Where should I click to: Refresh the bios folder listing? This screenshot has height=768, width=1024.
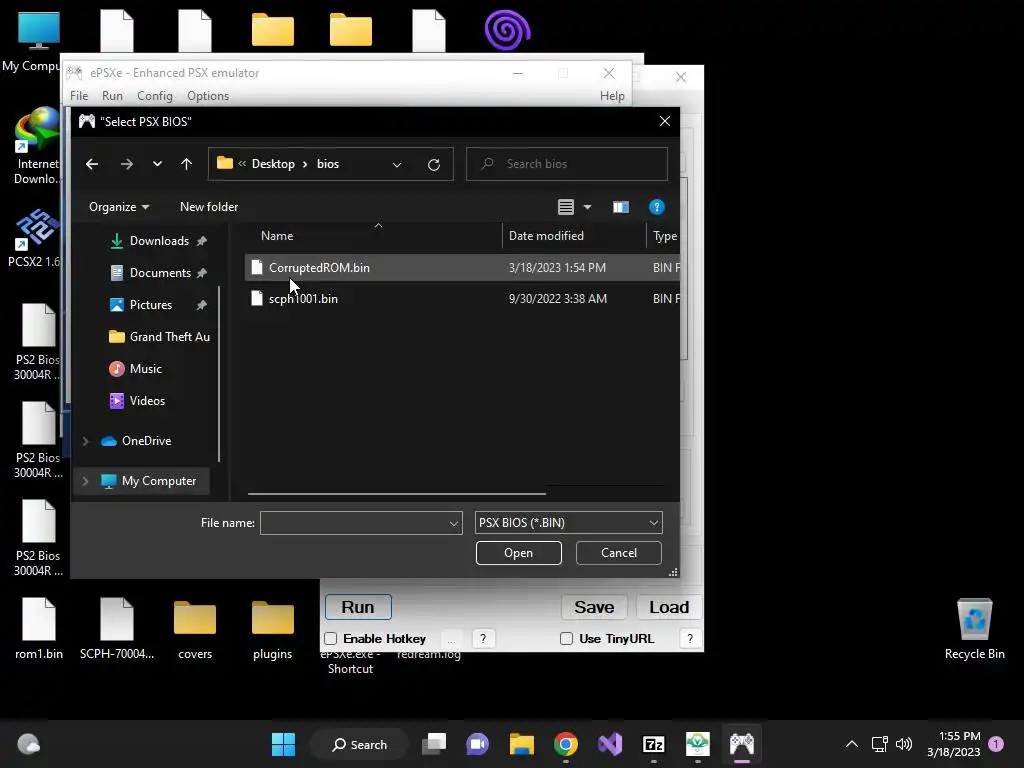434,165
